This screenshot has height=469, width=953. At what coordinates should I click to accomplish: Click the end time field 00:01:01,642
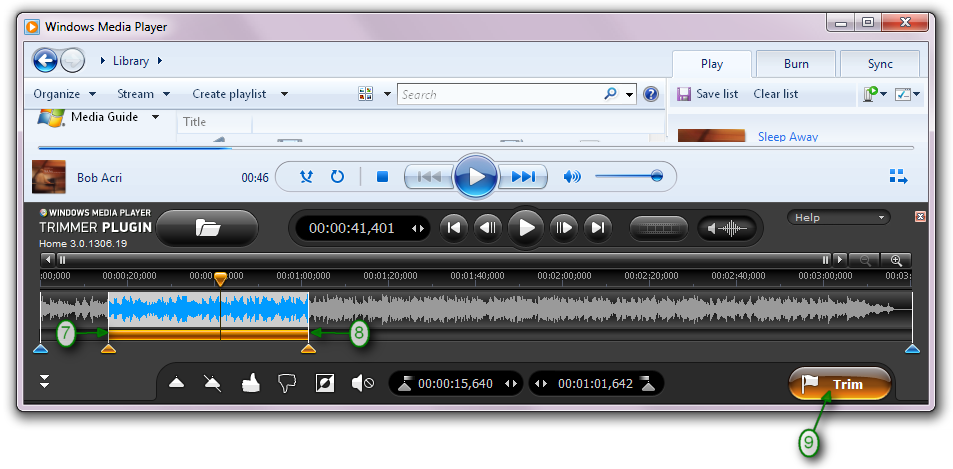[596, 384]
